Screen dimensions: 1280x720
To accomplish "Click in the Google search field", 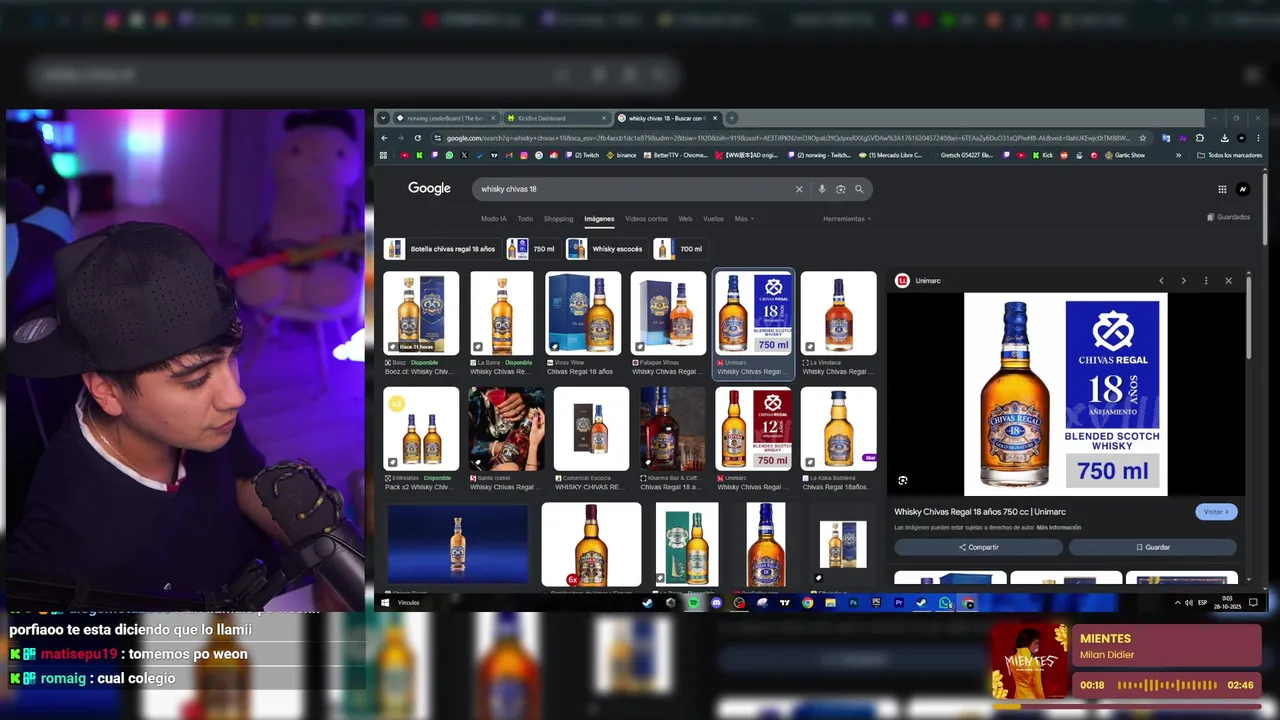I will point(635,189).
